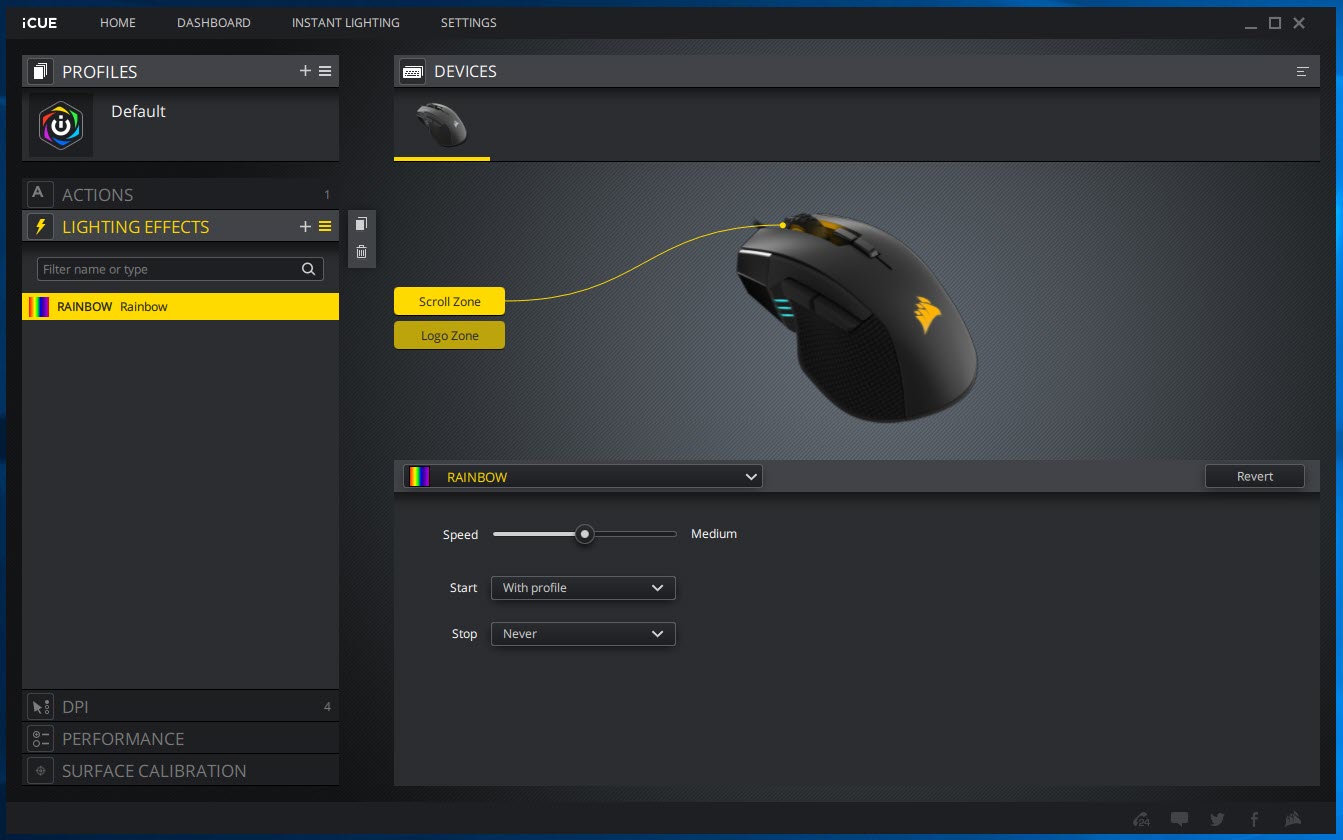Expand the Surface Calibration section
The image size is (1343, 840).
click(180, 770)
